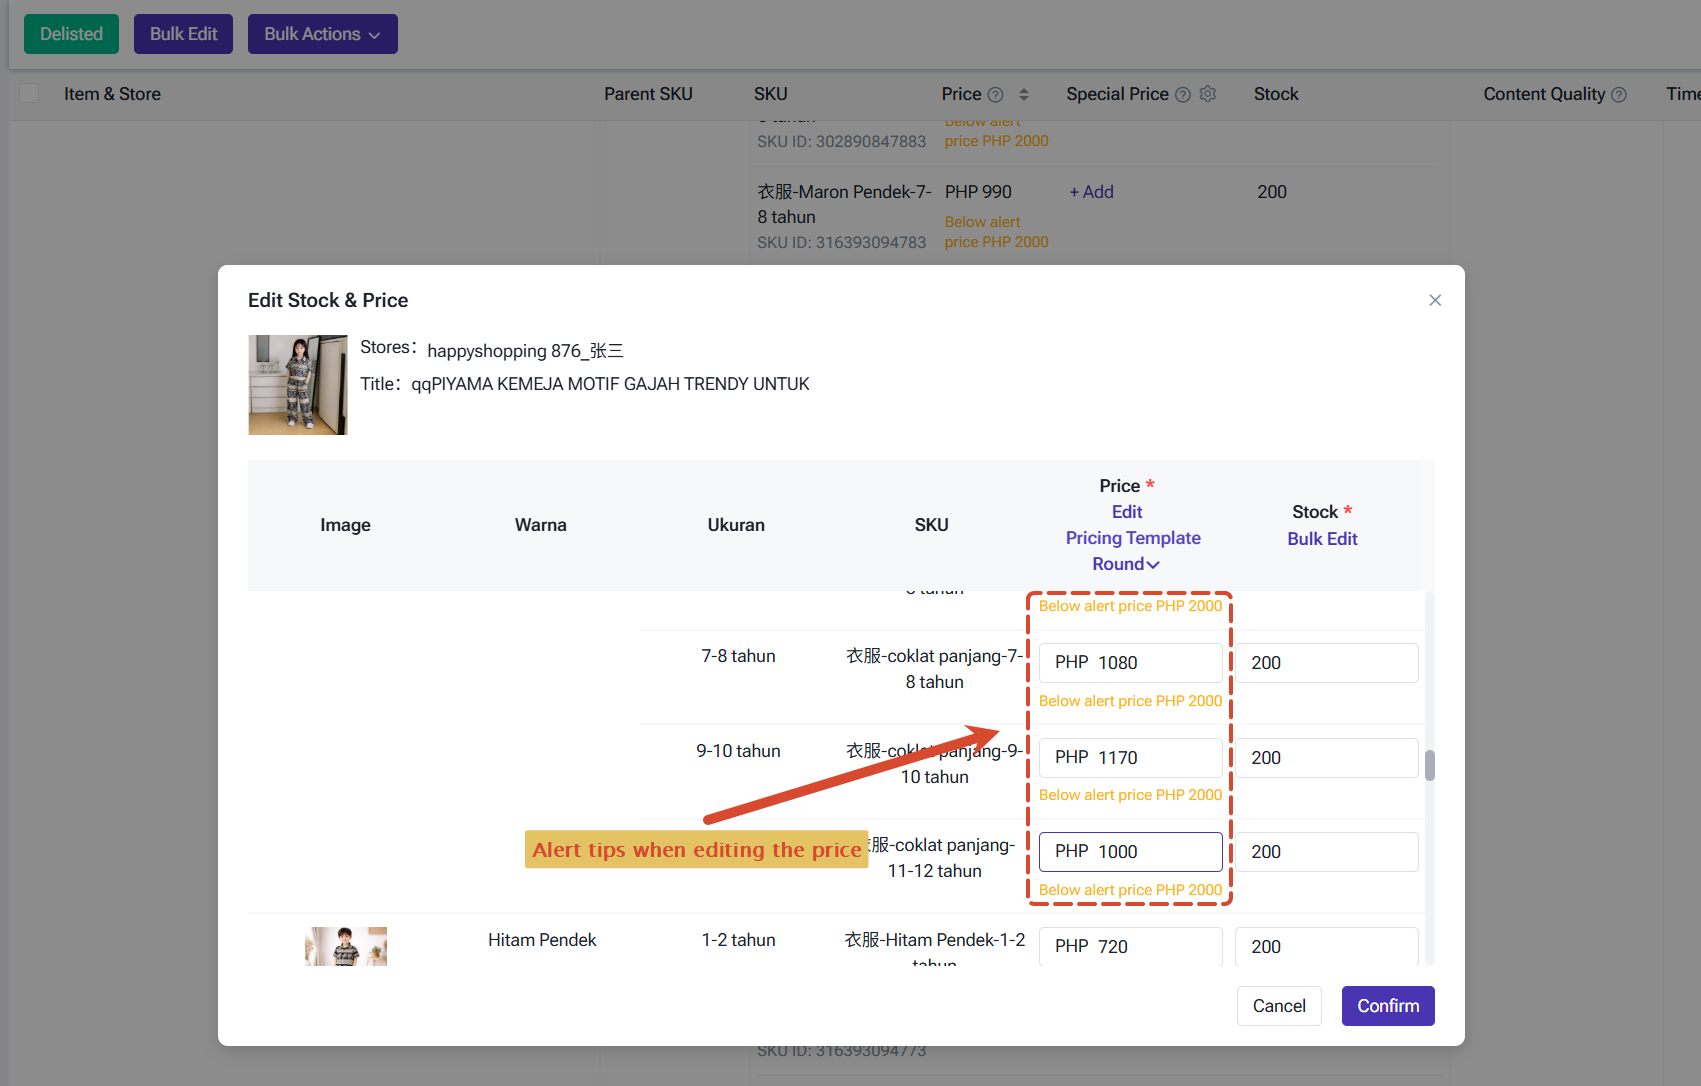This screenshot has height=1086, width=1701.
Task: Click the Bulk Edit link under Stock
Action: (1322, 539)
